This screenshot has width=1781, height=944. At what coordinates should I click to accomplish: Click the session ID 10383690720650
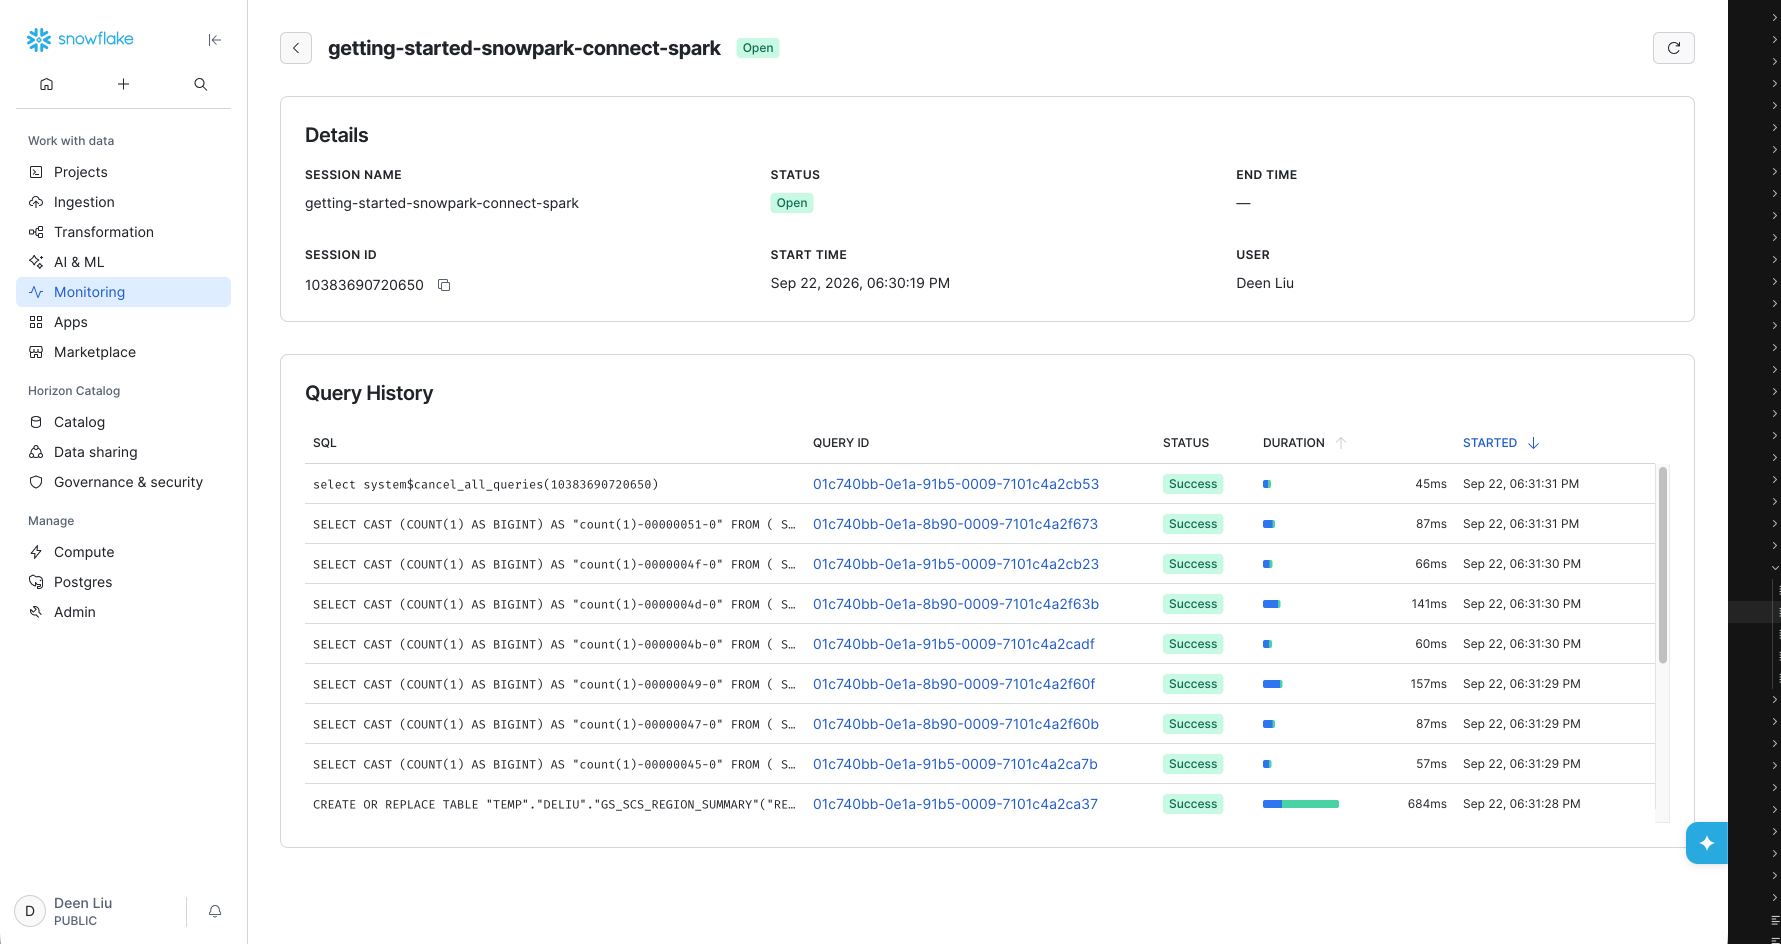(364, 285)
